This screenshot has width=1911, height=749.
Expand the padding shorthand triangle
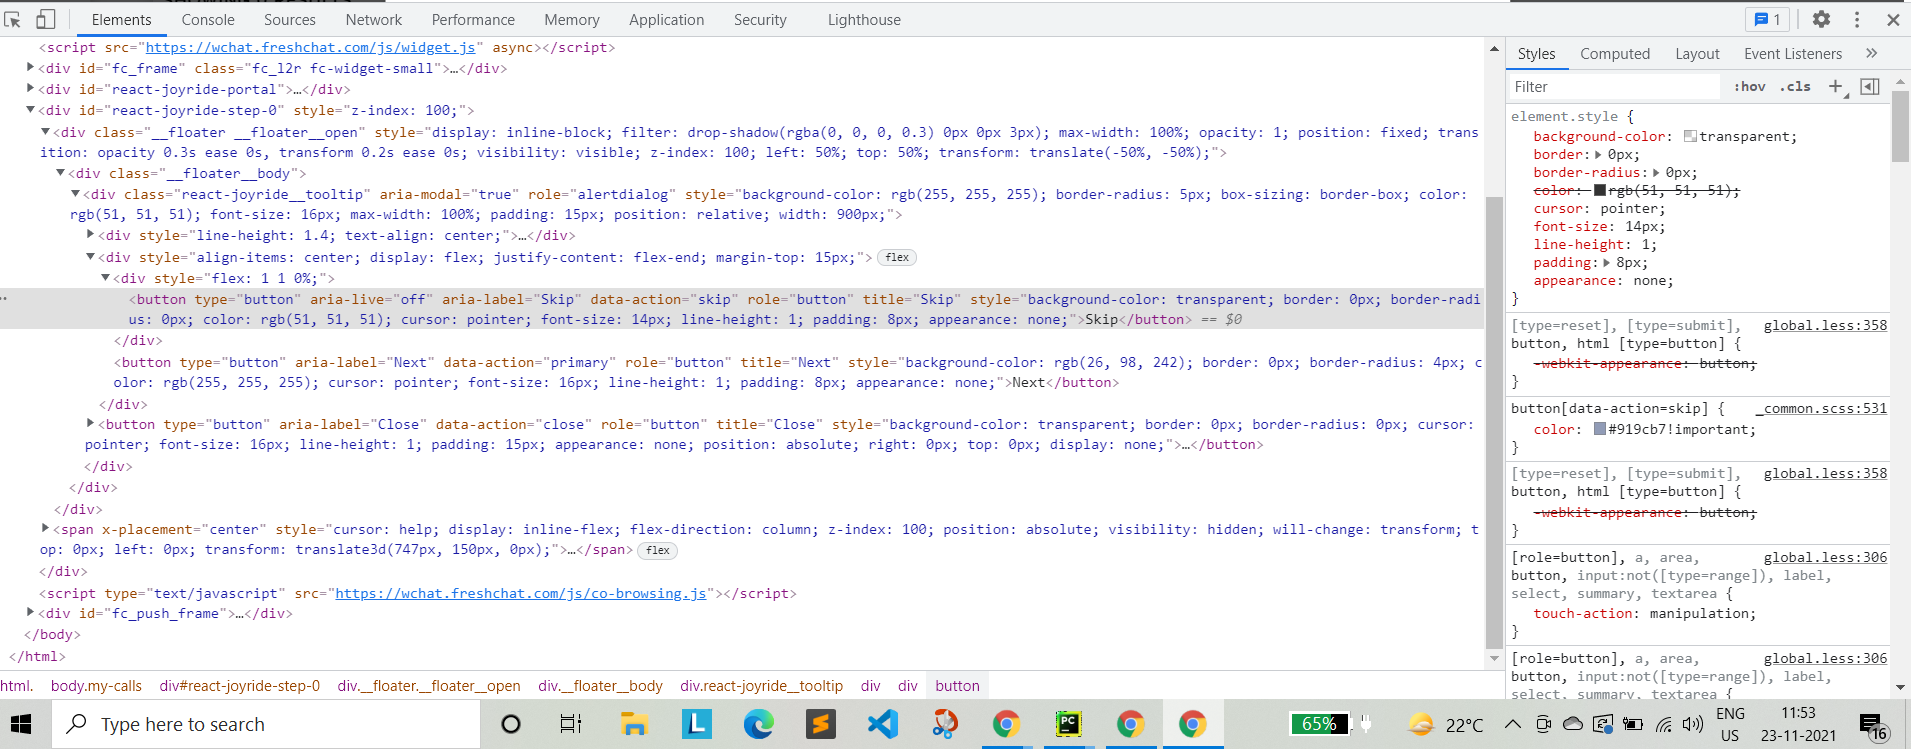[1606, 263]
